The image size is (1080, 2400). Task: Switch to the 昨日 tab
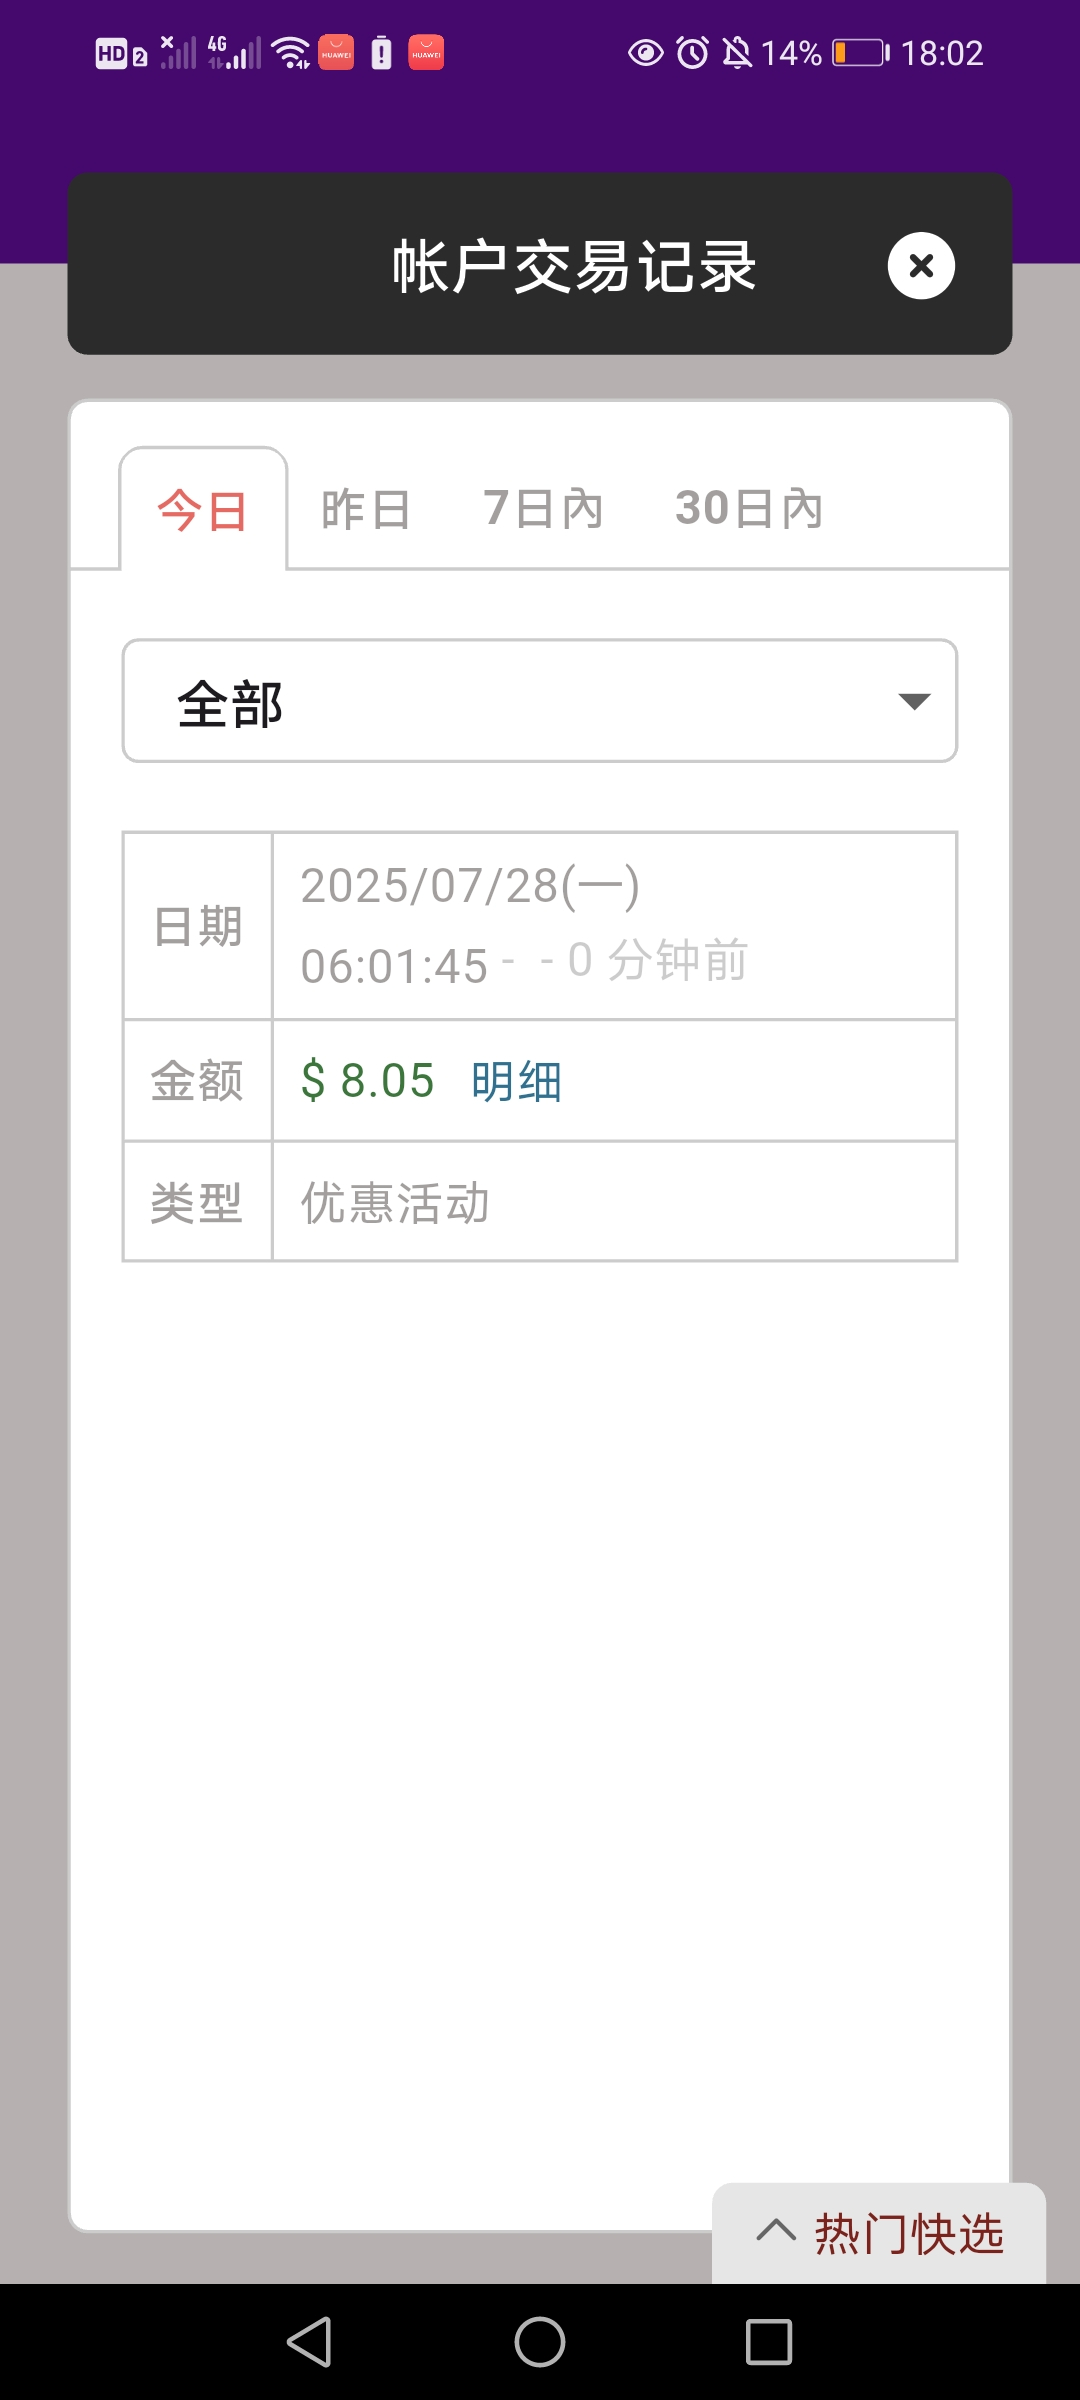[x=366, y=509]
